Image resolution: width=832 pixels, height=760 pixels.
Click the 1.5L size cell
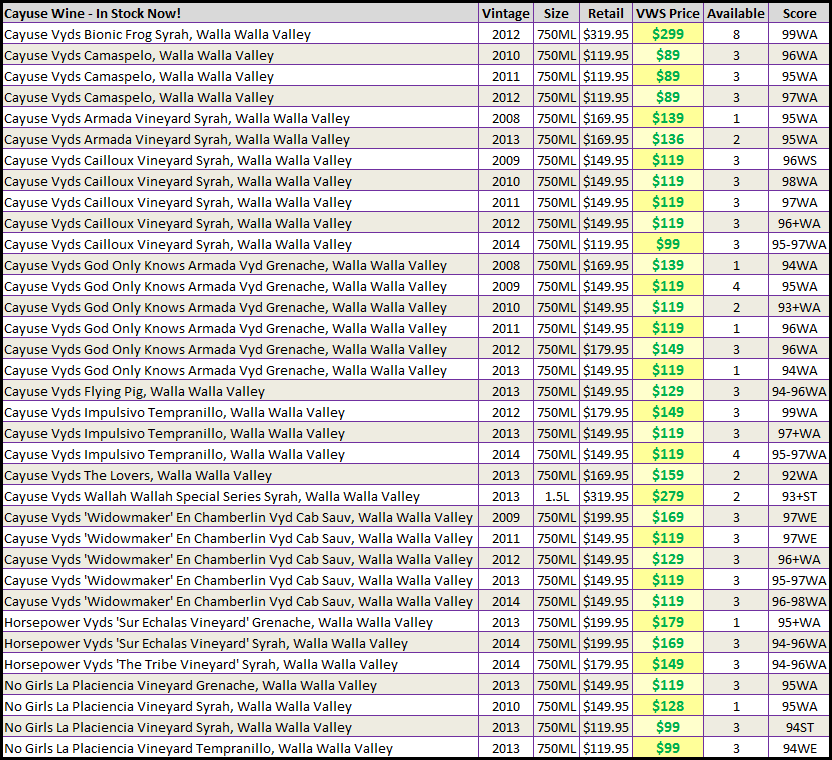tap(557, 497)
